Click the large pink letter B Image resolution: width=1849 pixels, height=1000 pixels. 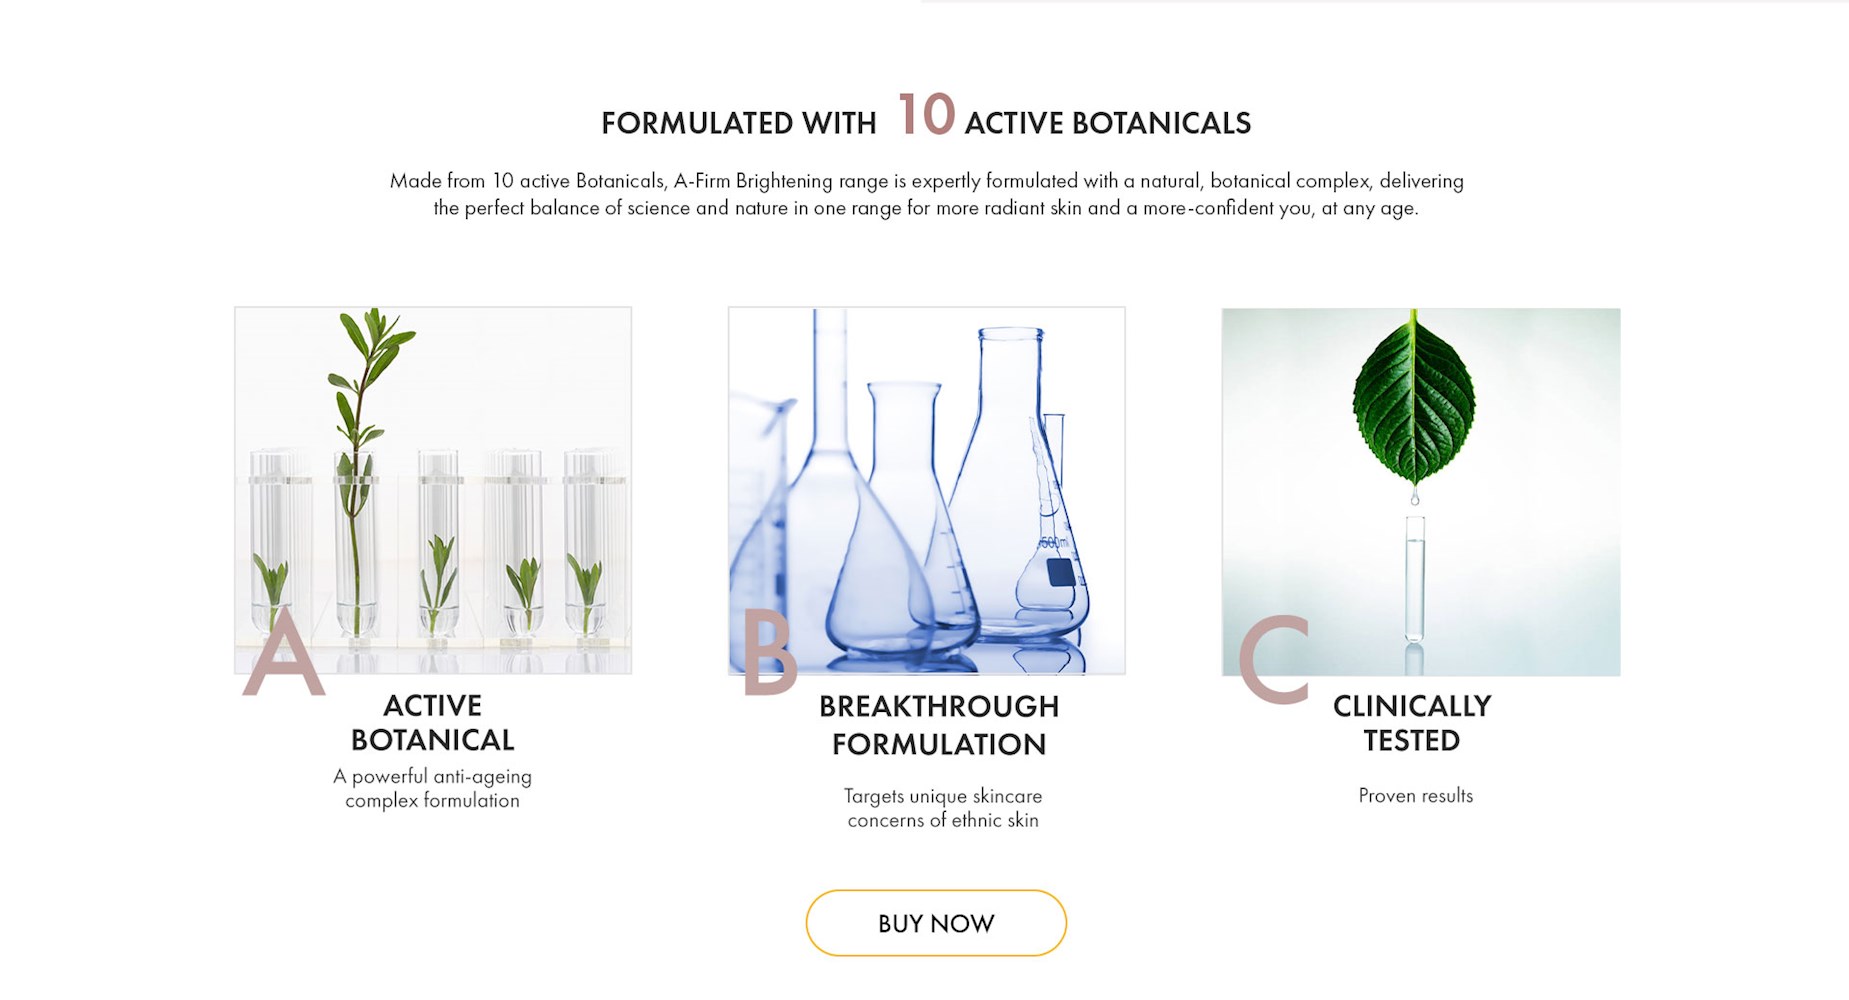(769, 652)
